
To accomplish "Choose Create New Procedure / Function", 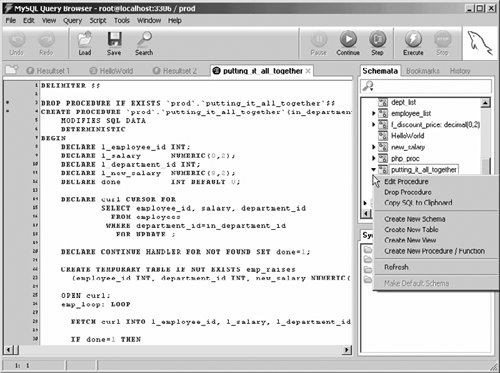I will [435, 251].
